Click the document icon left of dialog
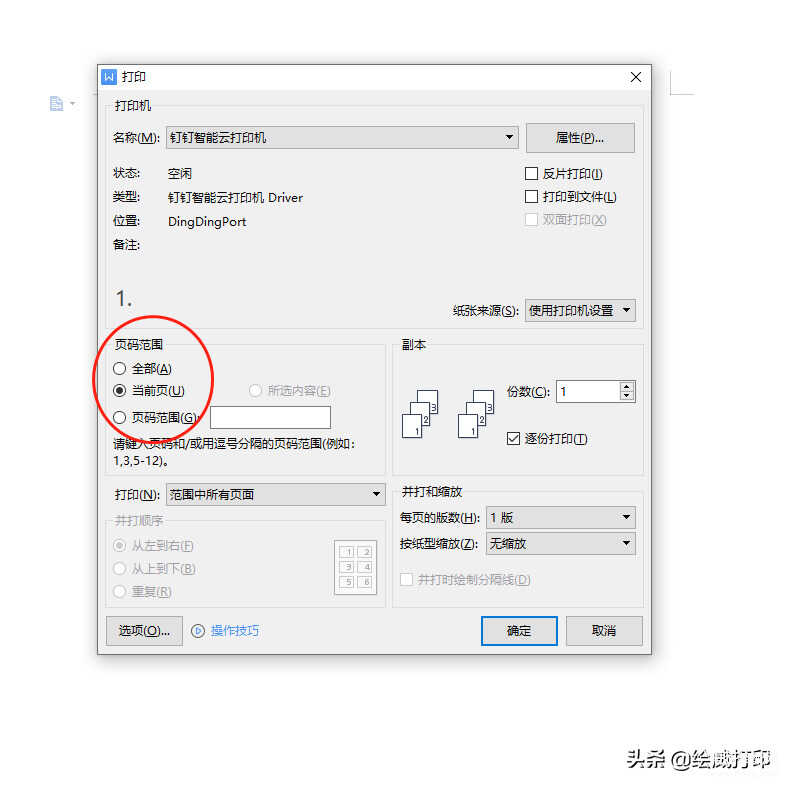 coord(56,104)
